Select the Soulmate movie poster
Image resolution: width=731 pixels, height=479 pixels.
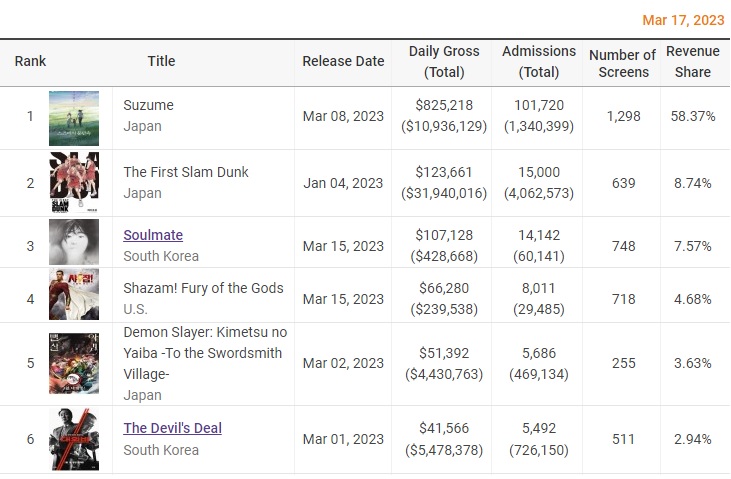coord(74,242)
